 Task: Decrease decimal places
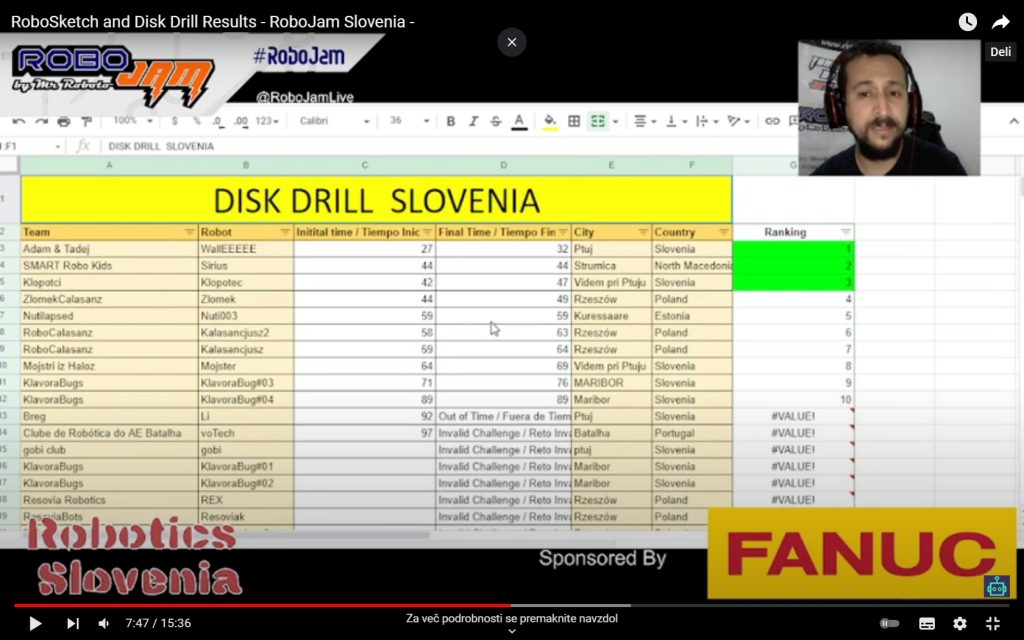coord(217,121)
